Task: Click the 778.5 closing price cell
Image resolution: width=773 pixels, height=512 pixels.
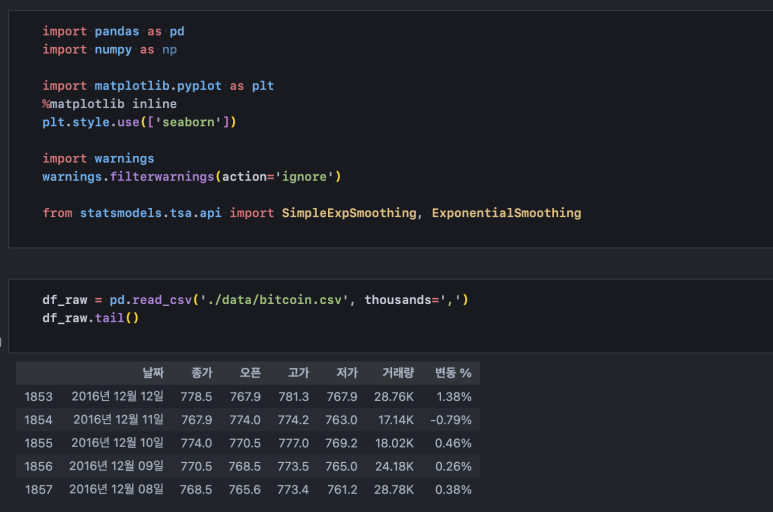Action: pos(196,397)
